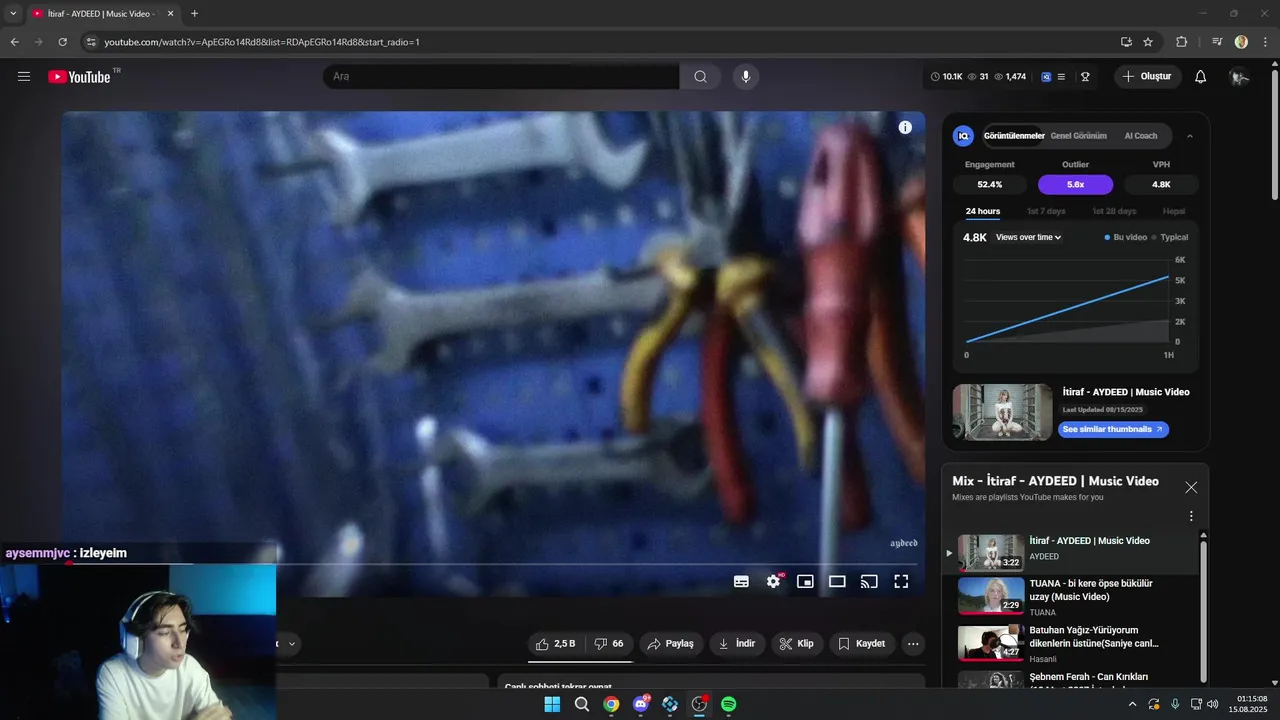The width and height of the screenshot is (1280, 720).
Task: Open the YouTube account avatar menu
Action: 1239,76
